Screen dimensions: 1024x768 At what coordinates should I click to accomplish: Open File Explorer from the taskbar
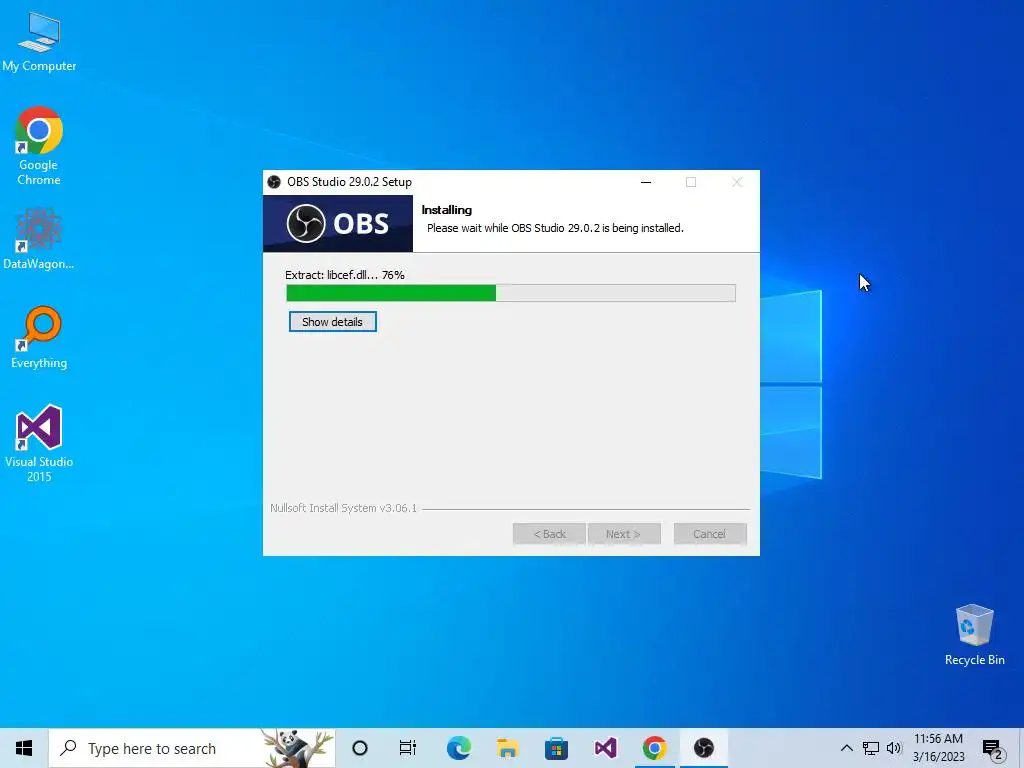coord(507,748)
